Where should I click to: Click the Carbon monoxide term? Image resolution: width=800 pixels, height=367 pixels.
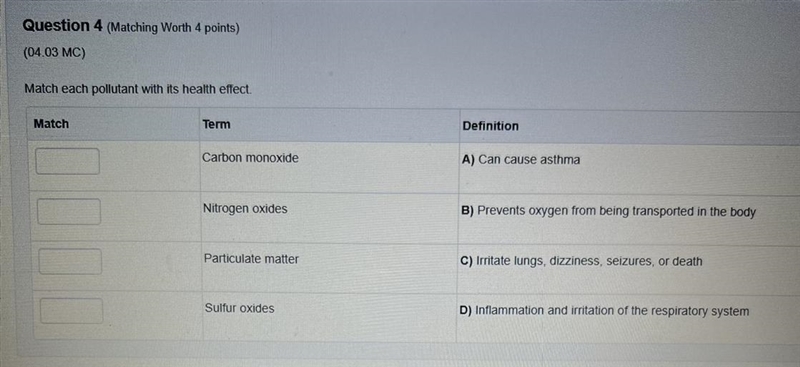click(x=251, y=158)
